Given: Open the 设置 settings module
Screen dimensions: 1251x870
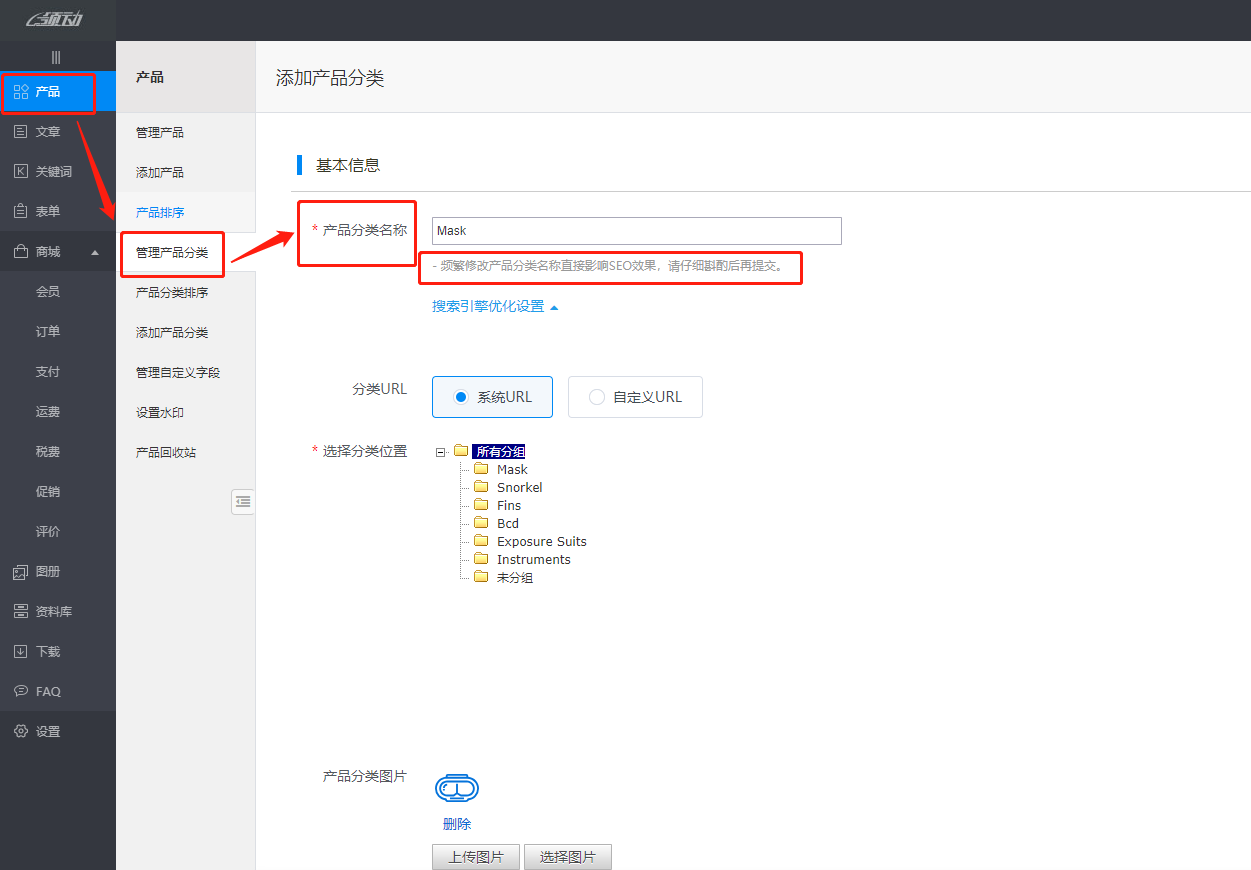Looking at the screenshot, I should click(47, 731).
